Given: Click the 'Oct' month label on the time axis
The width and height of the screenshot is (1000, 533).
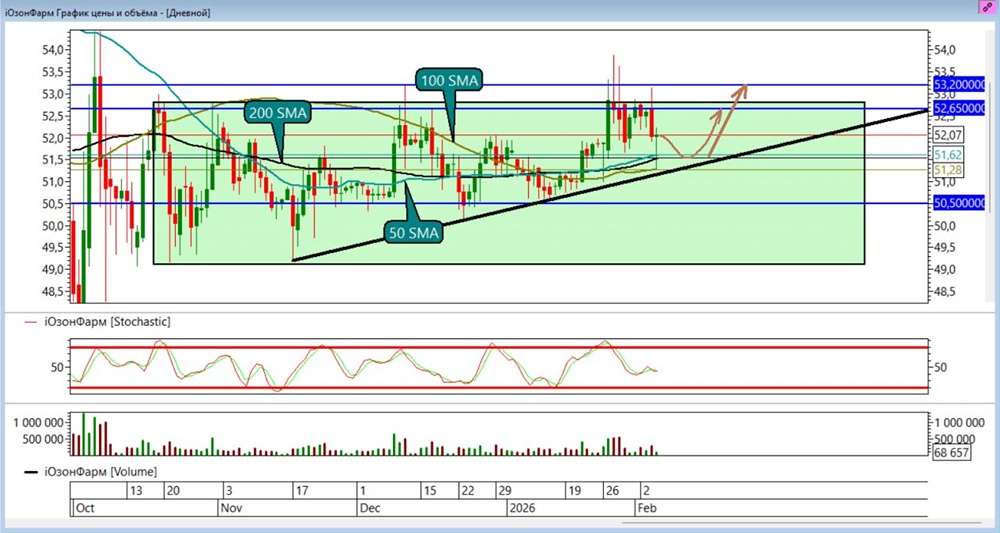Looking at the screenshot, I should (85, 508).
